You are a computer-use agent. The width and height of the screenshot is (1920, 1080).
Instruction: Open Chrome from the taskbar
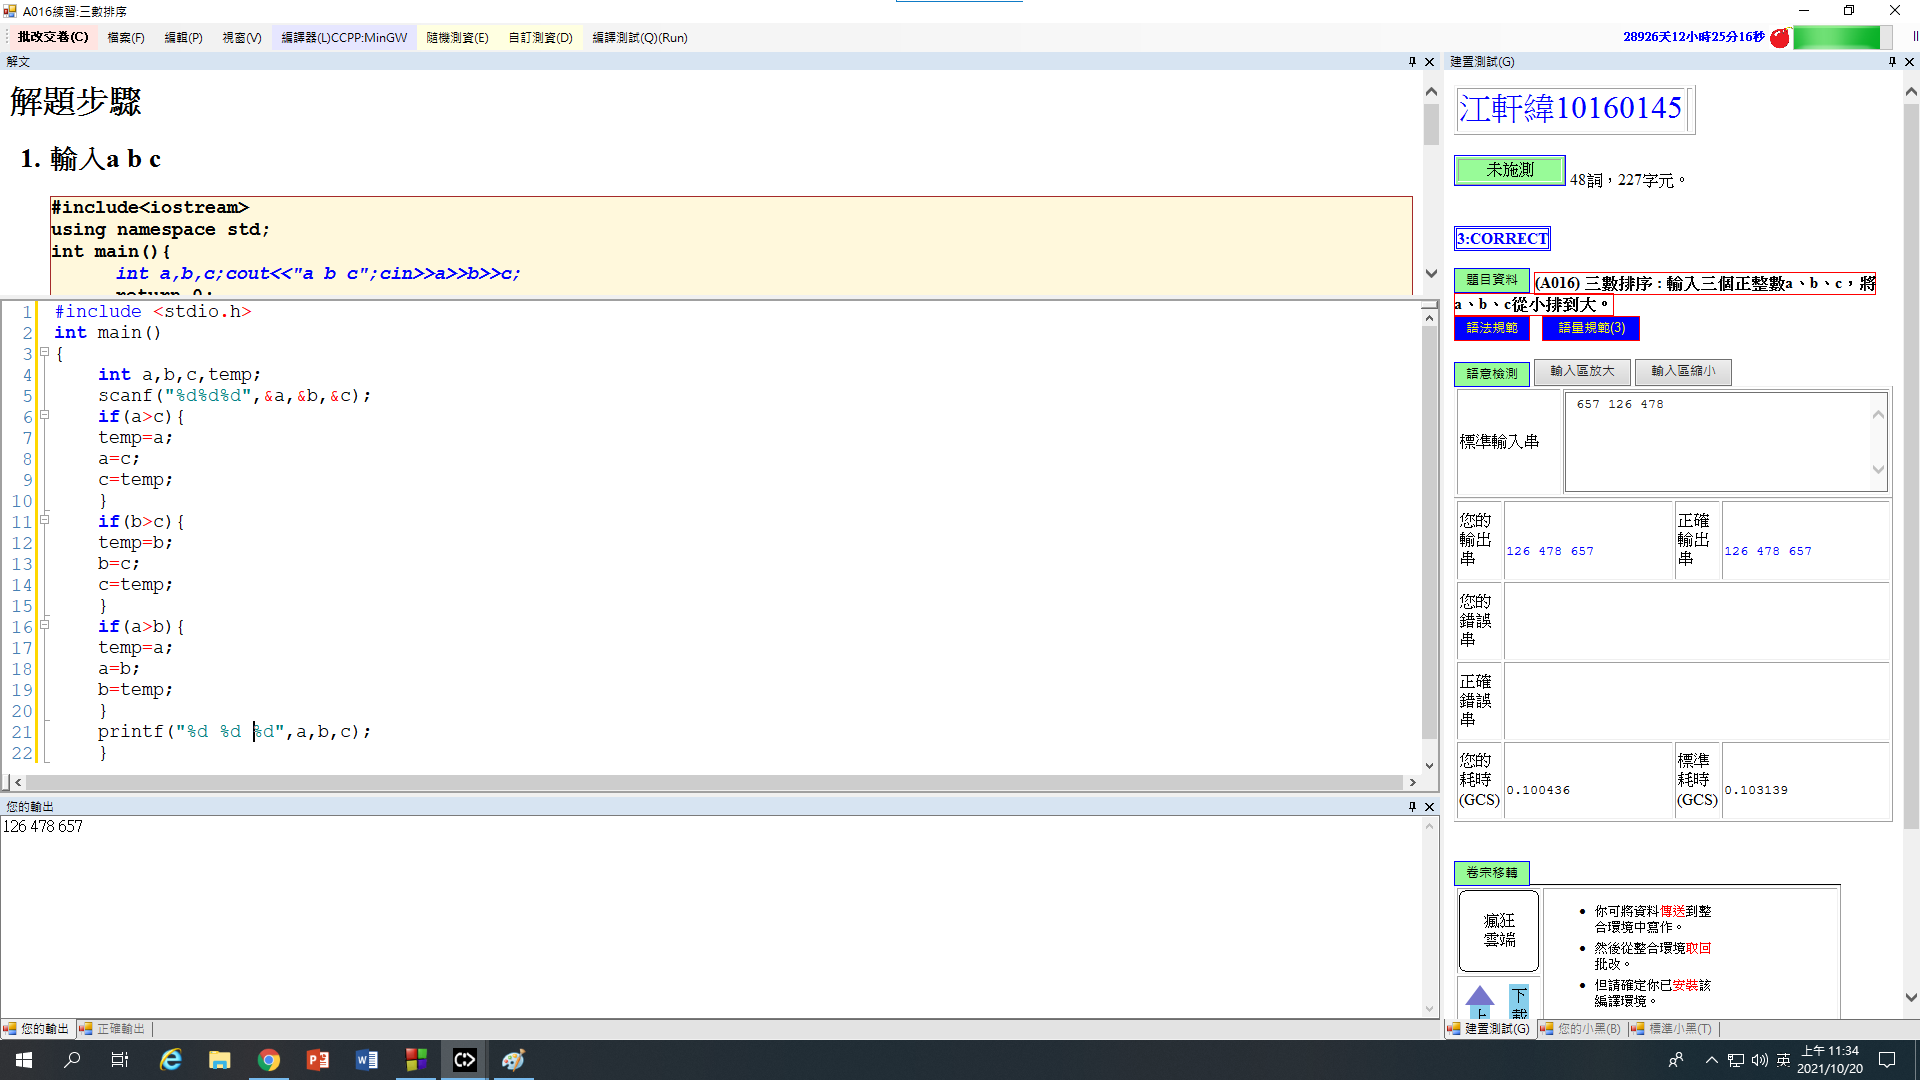pyautogui.click(x=269, y=1059)
